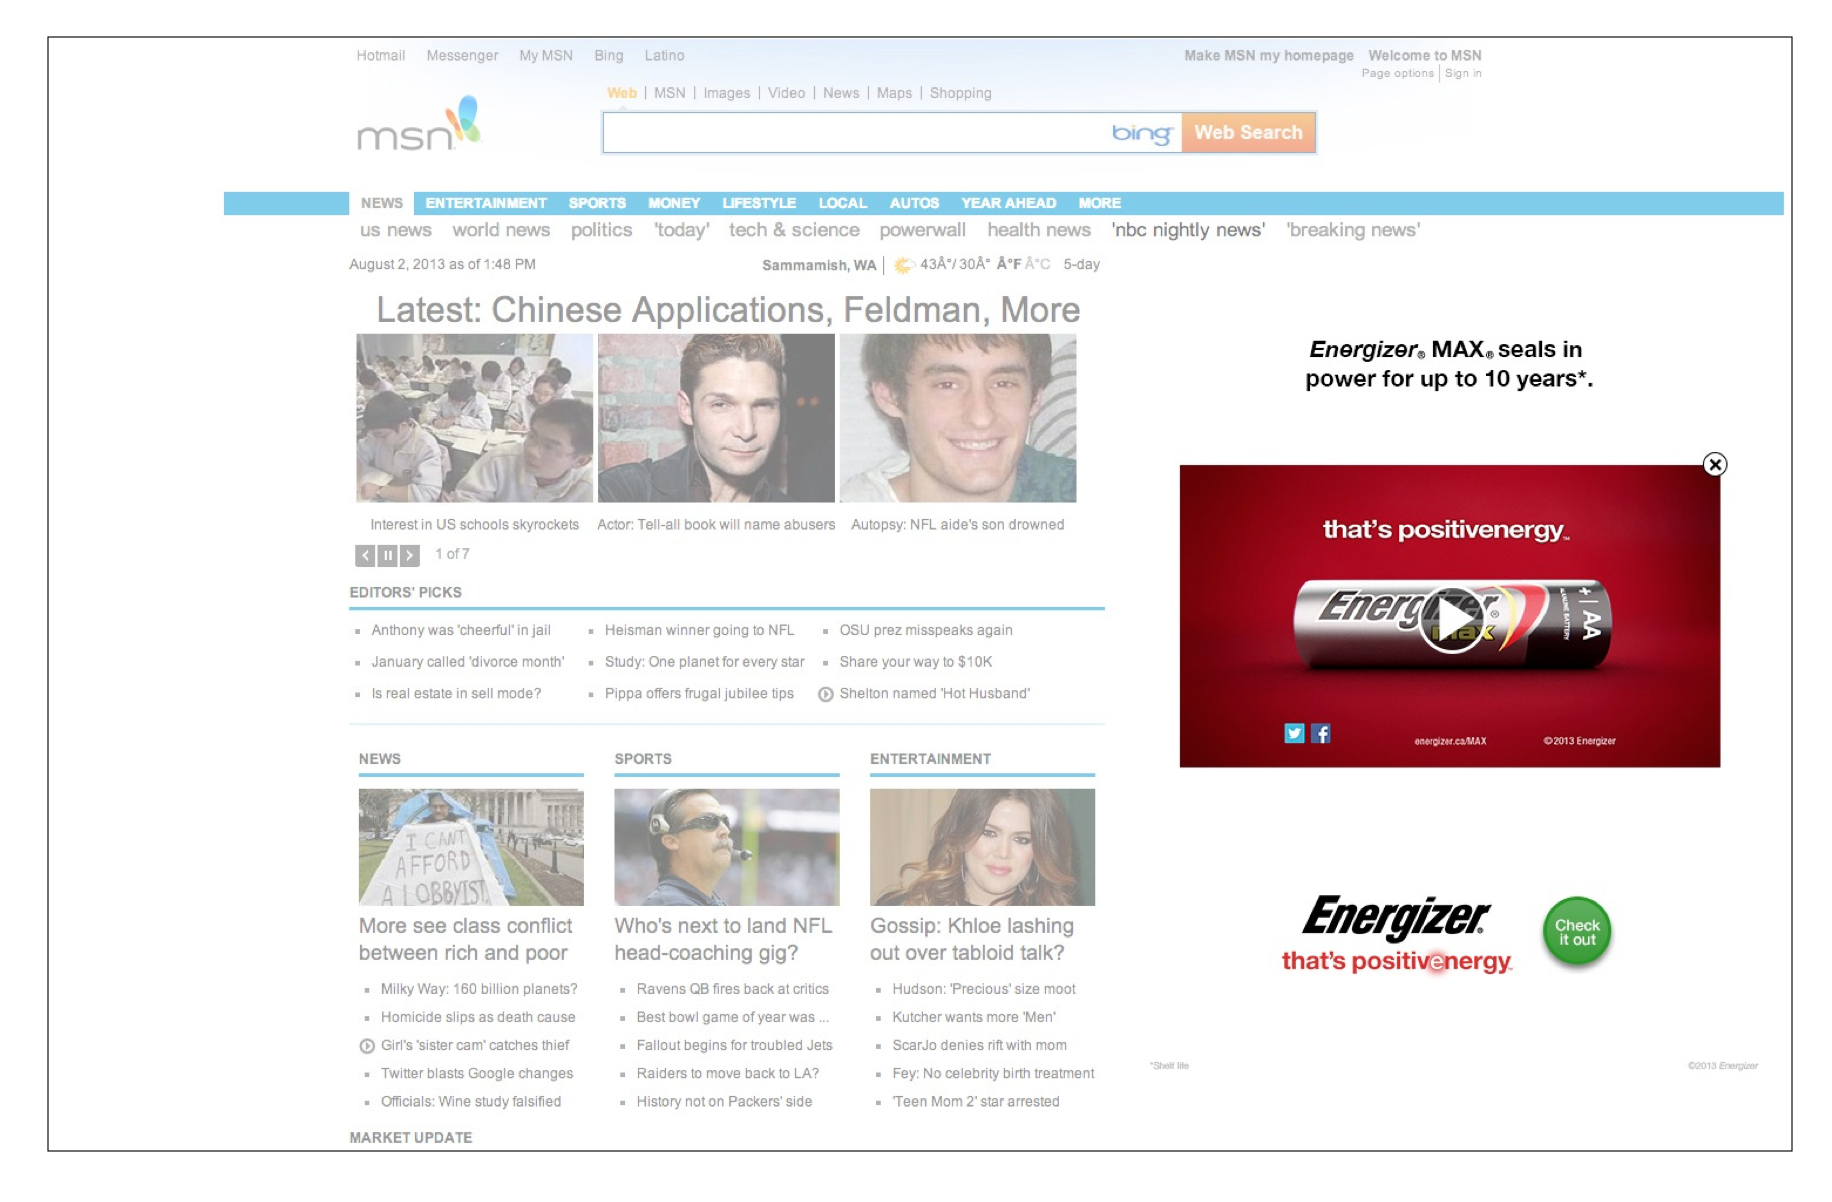Open 'Ravens QB fires back at critics'
Viewport: 1832px width, 1202px height.
732,990
